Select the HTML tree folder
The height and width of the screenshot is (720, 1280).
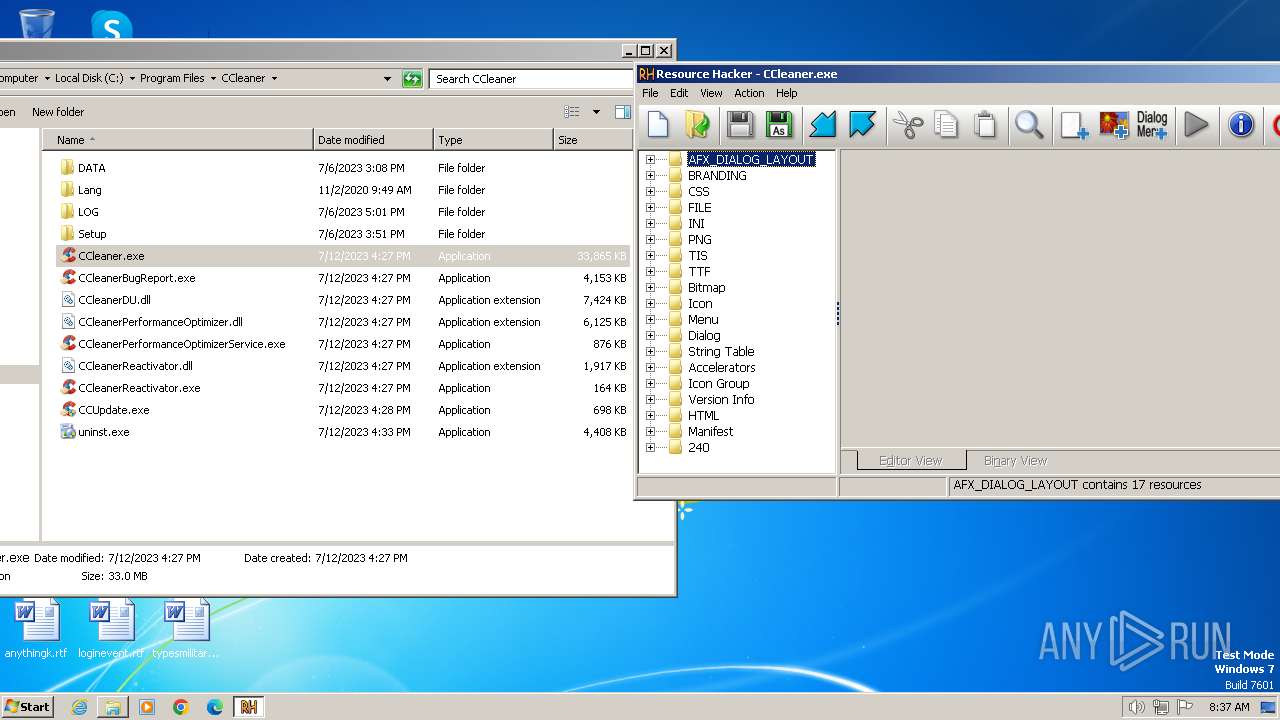[x=703, y=415]
